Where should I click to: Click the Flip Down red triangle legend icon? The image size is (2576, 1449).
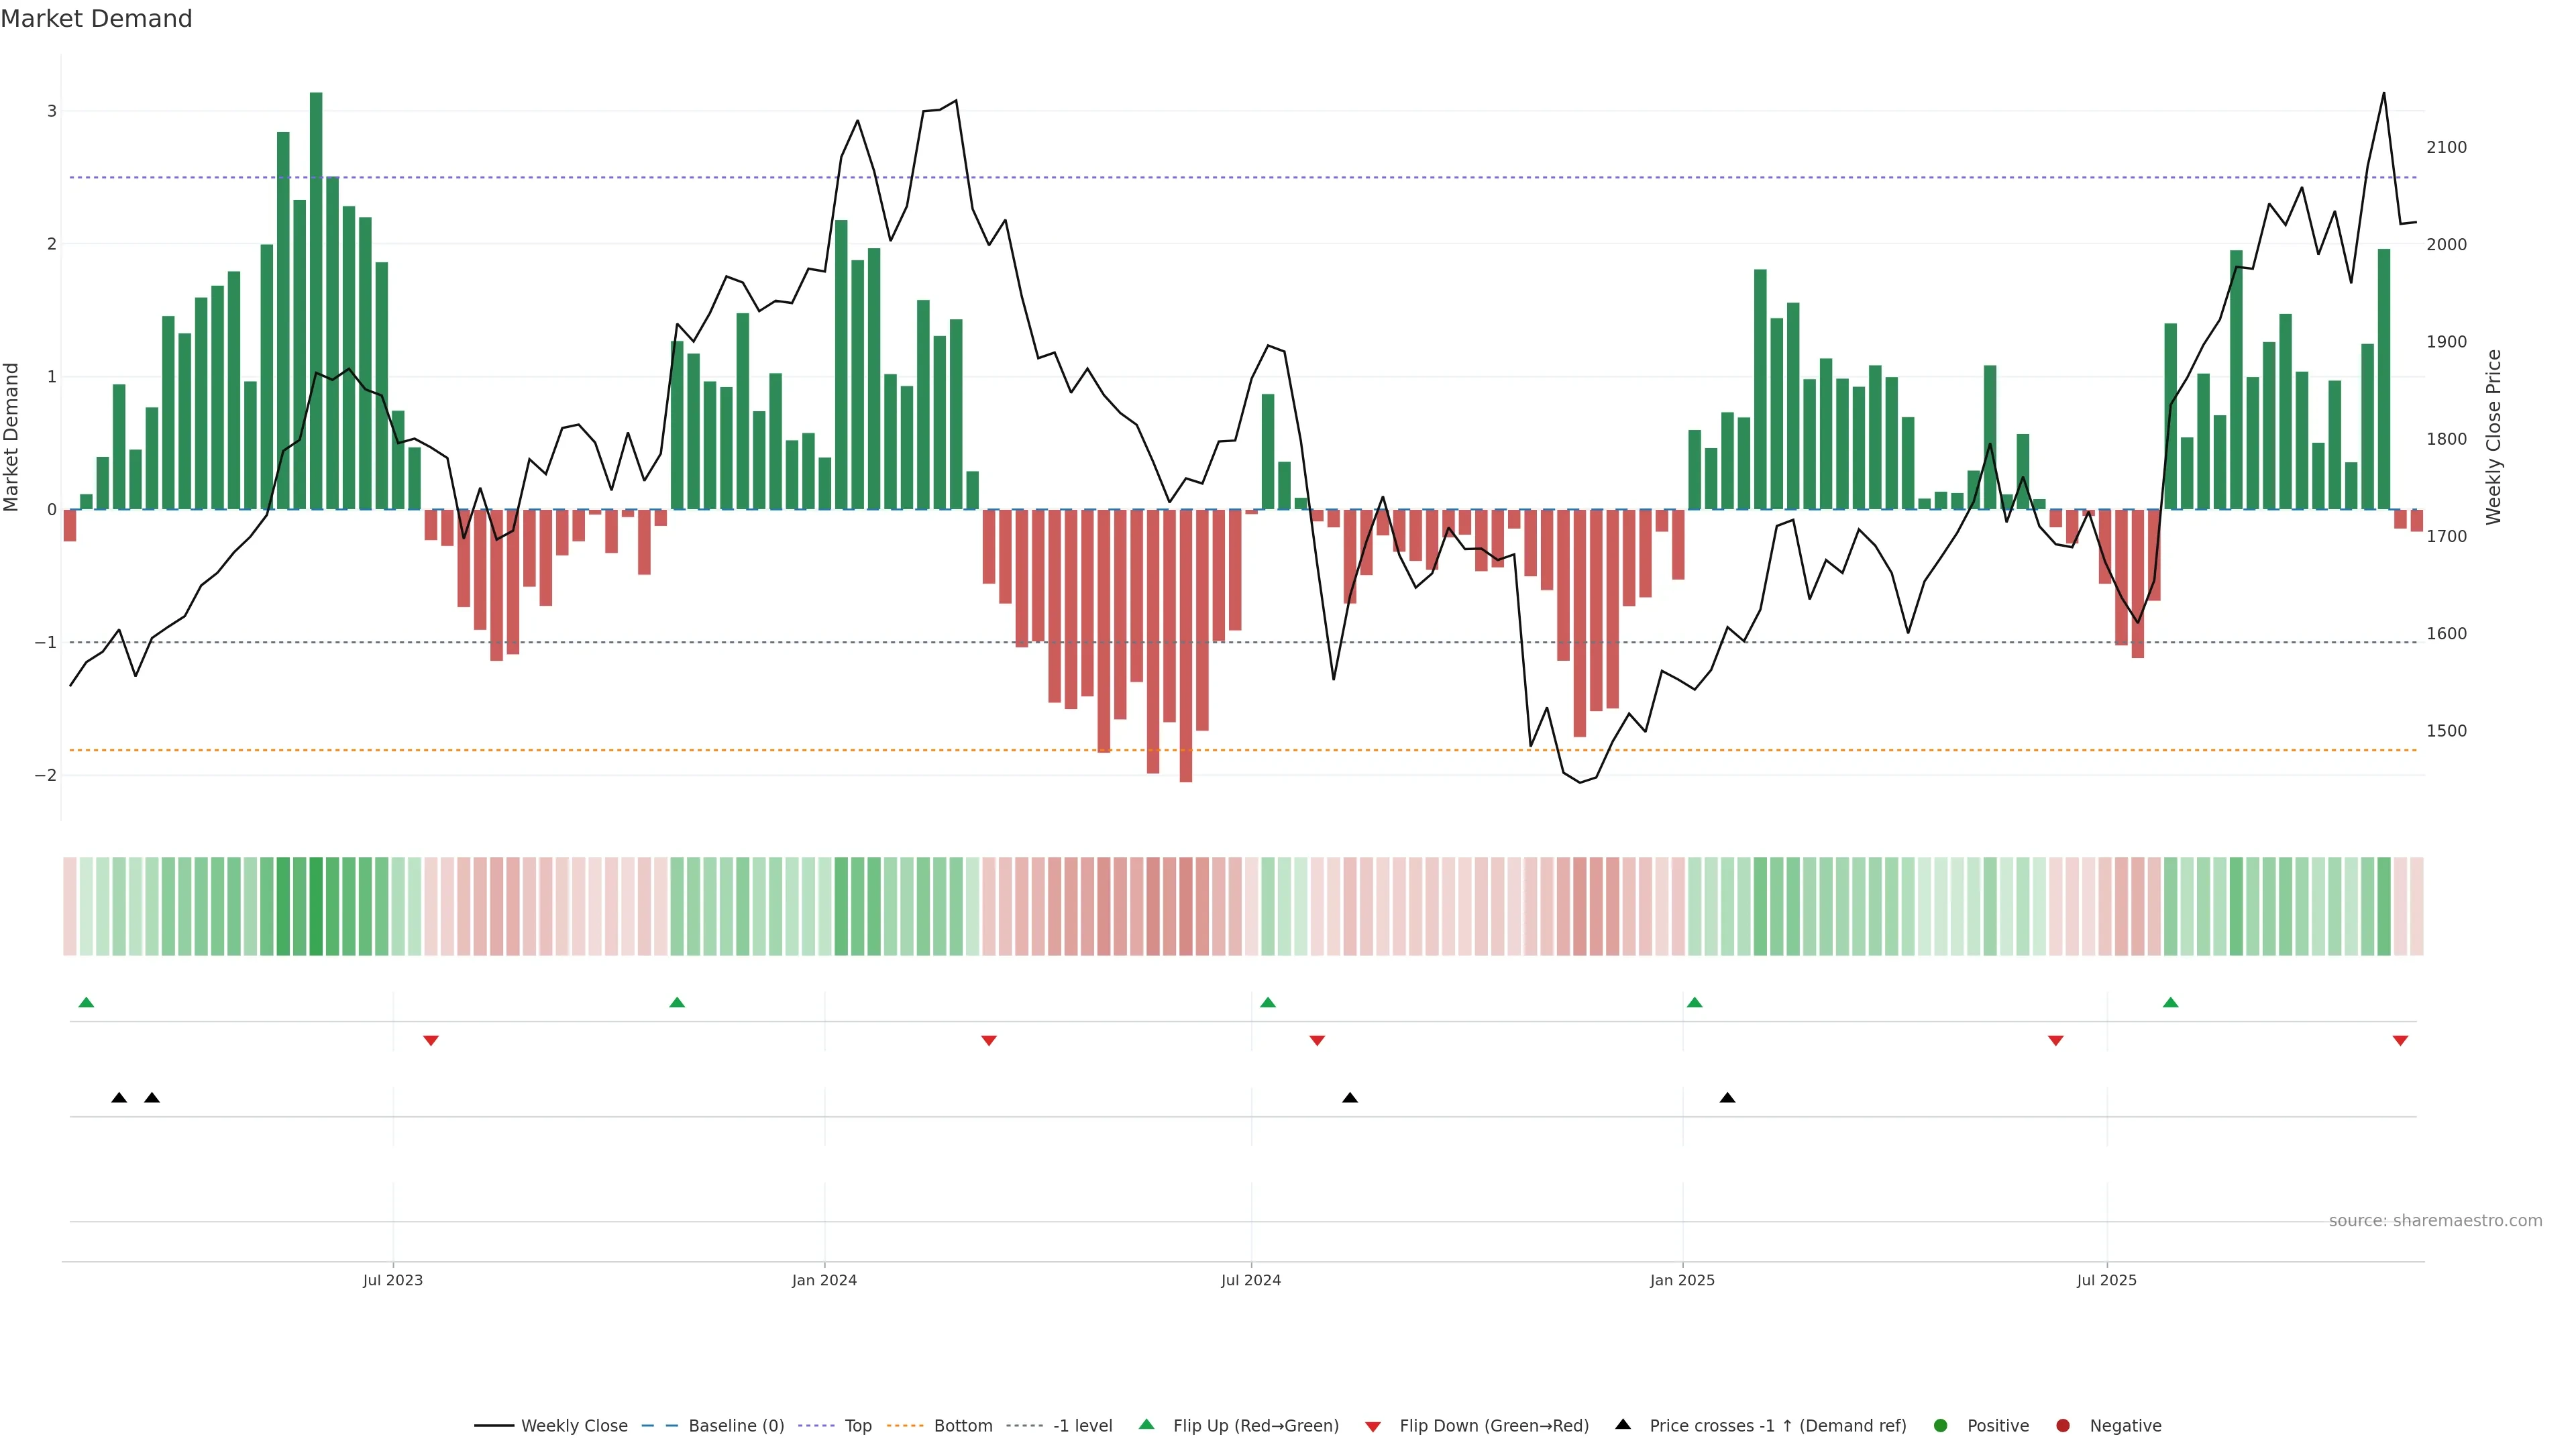click(1373, 1427)
